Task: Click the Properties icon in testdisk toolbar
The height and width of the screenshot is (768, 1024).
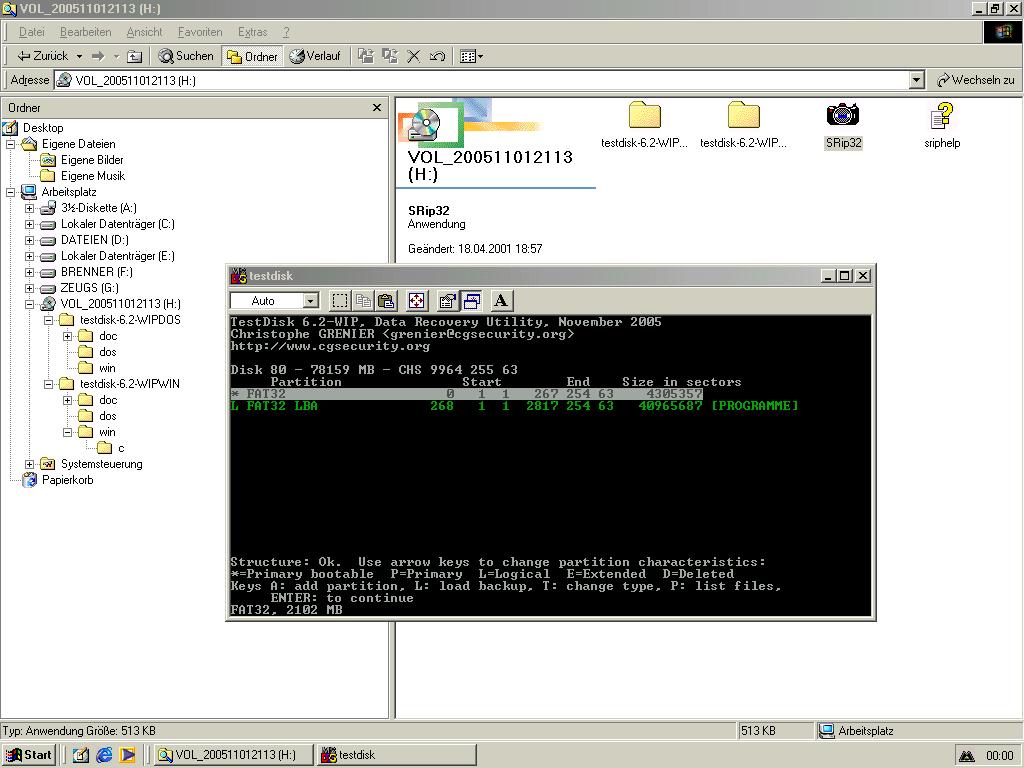Action: point(447,300)
